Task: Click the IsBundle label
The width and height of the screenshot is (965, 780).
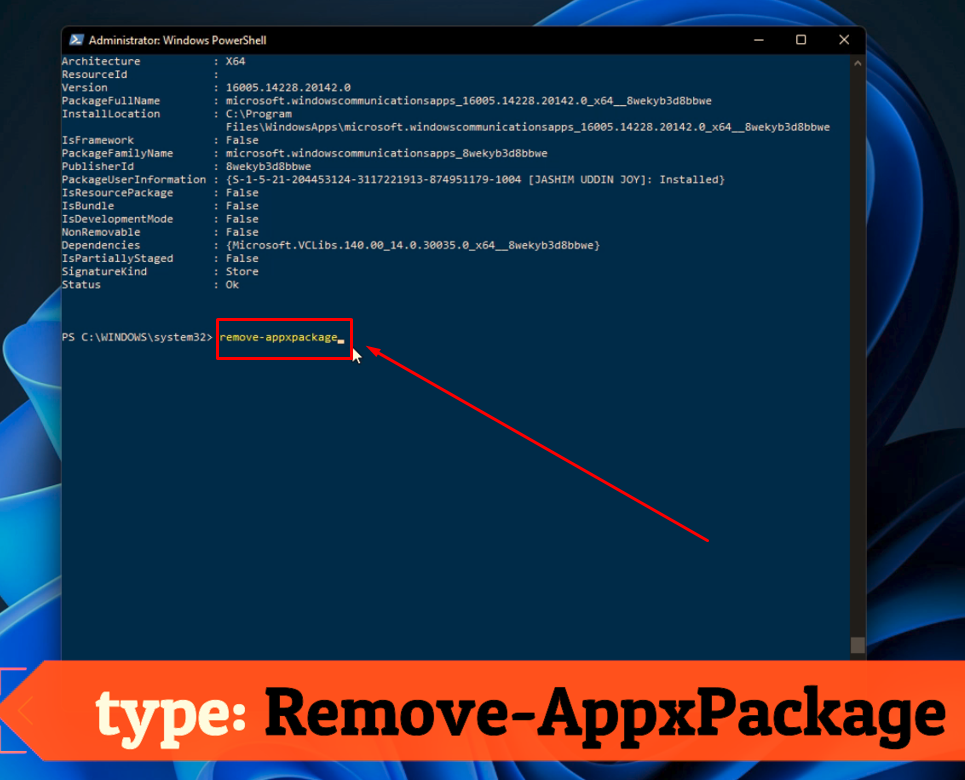Action: point(88,206)
